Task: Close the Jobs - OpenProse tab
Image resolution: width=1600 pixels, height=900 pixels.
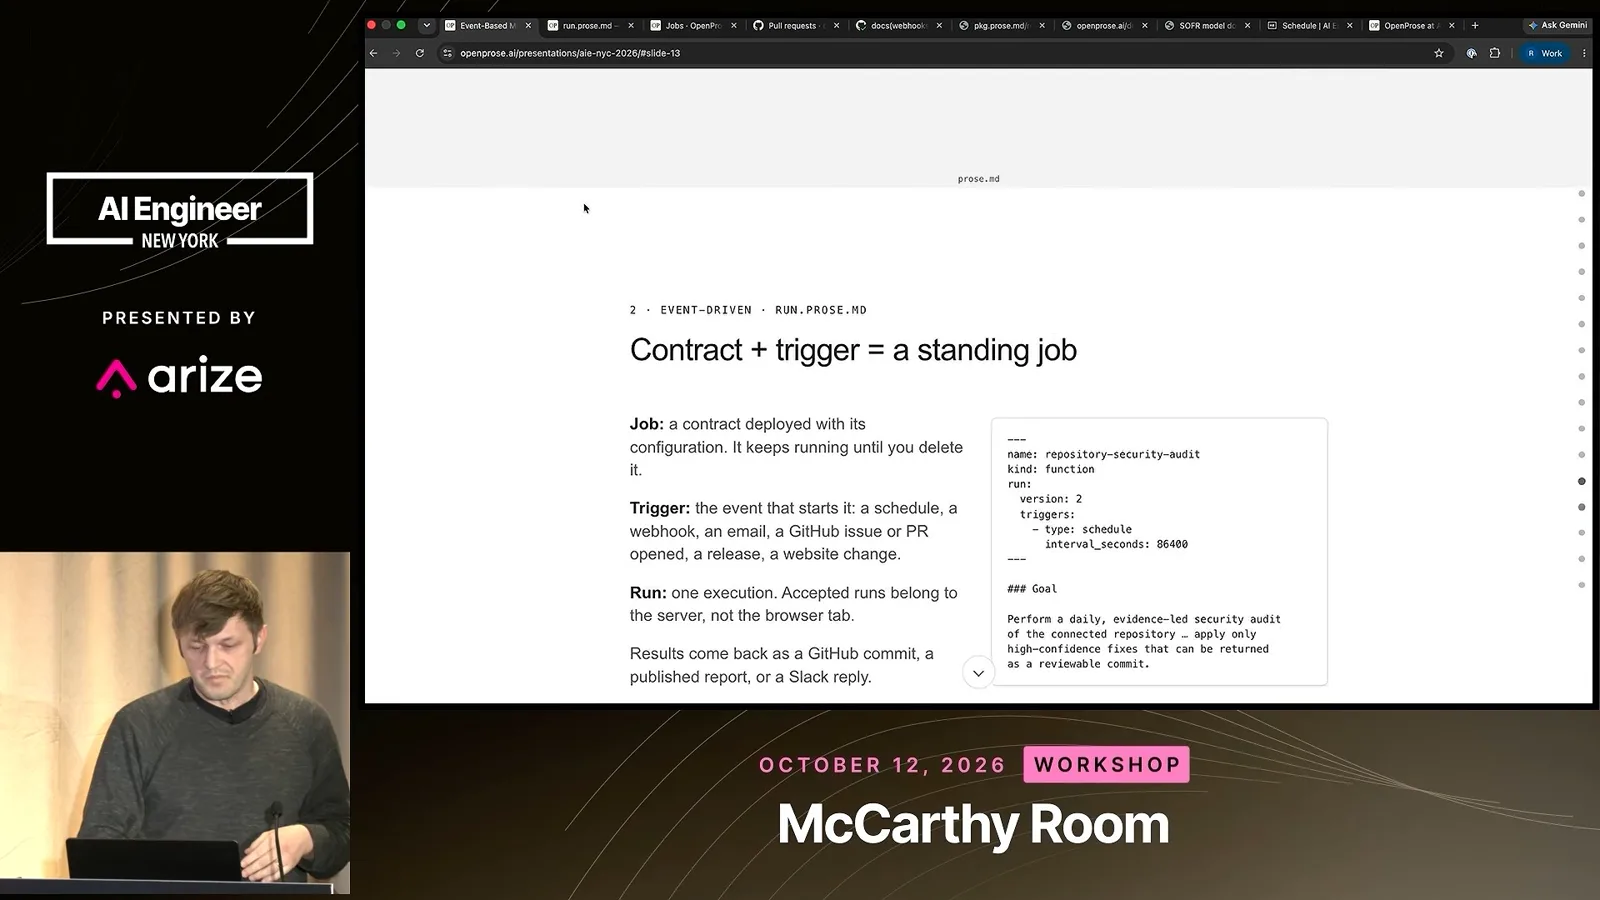Action: 734,26
